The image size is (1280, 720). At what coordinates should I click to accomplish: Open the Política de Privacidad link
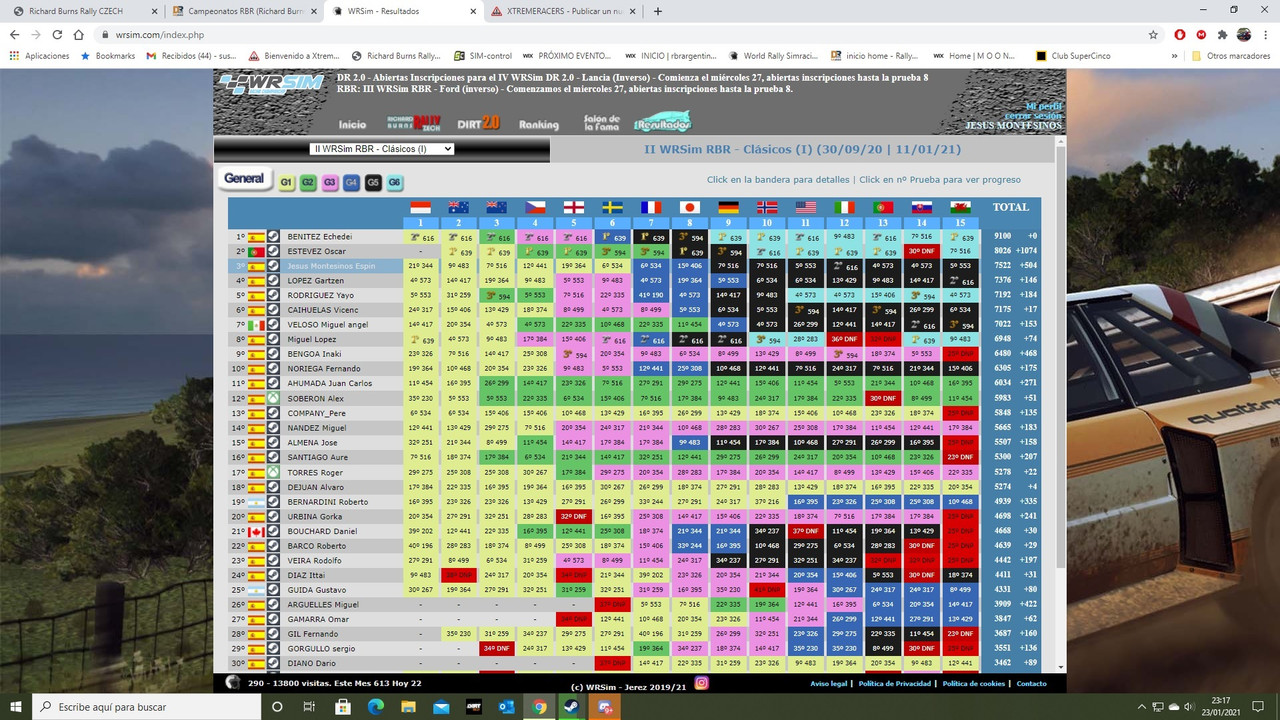tap(895, 684)
